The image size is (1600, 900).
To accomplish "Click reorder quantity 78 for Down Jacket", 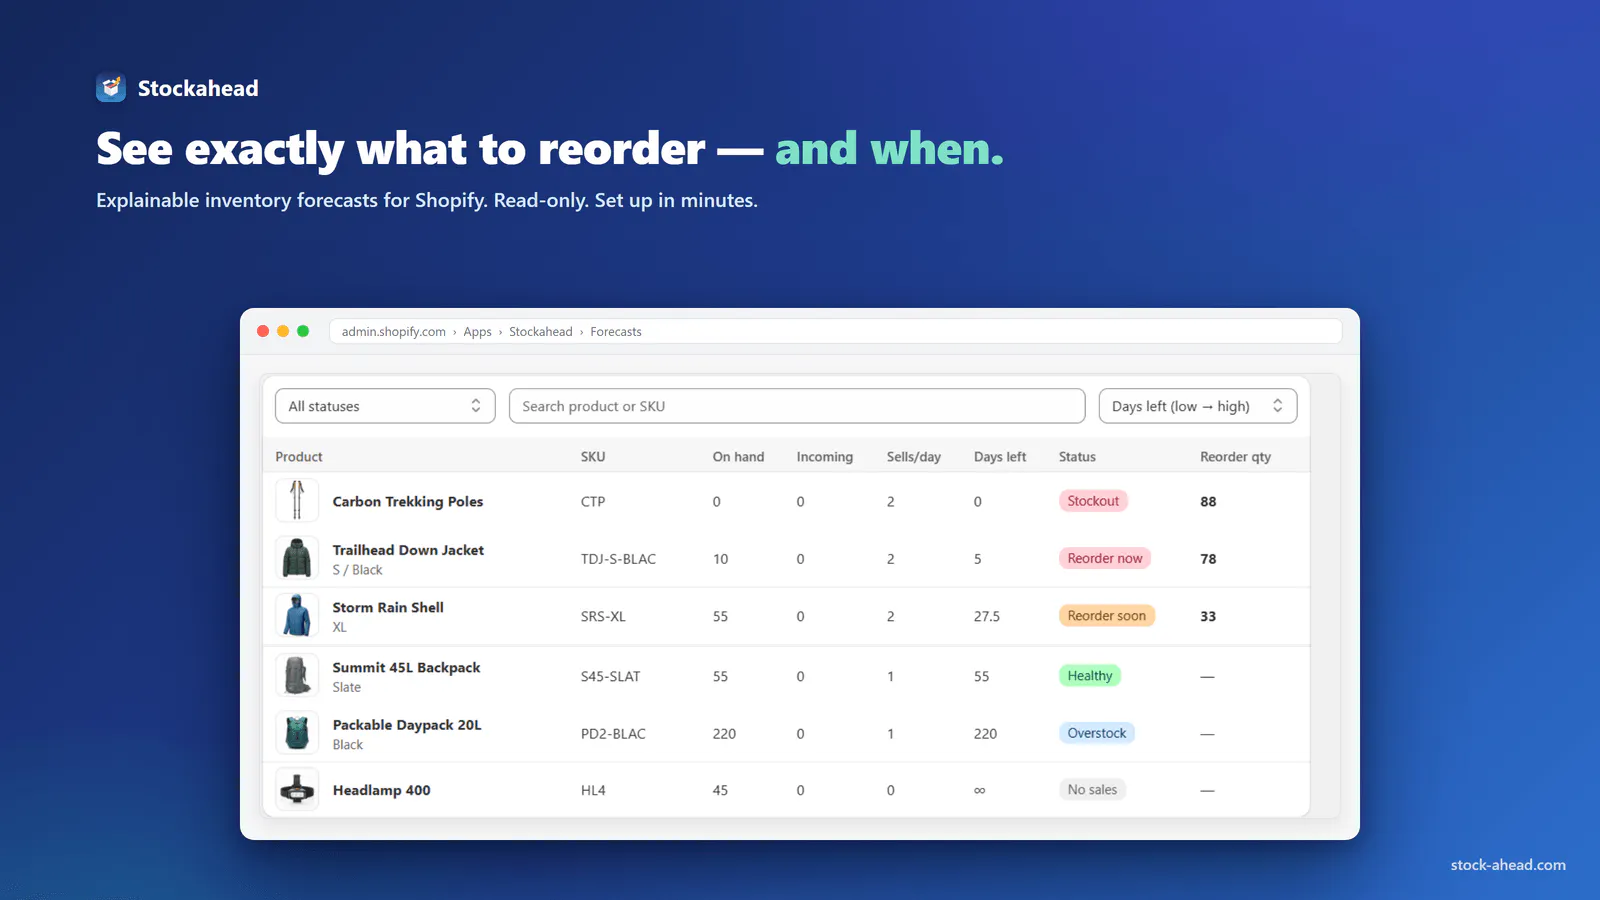I will (1208, 559).
